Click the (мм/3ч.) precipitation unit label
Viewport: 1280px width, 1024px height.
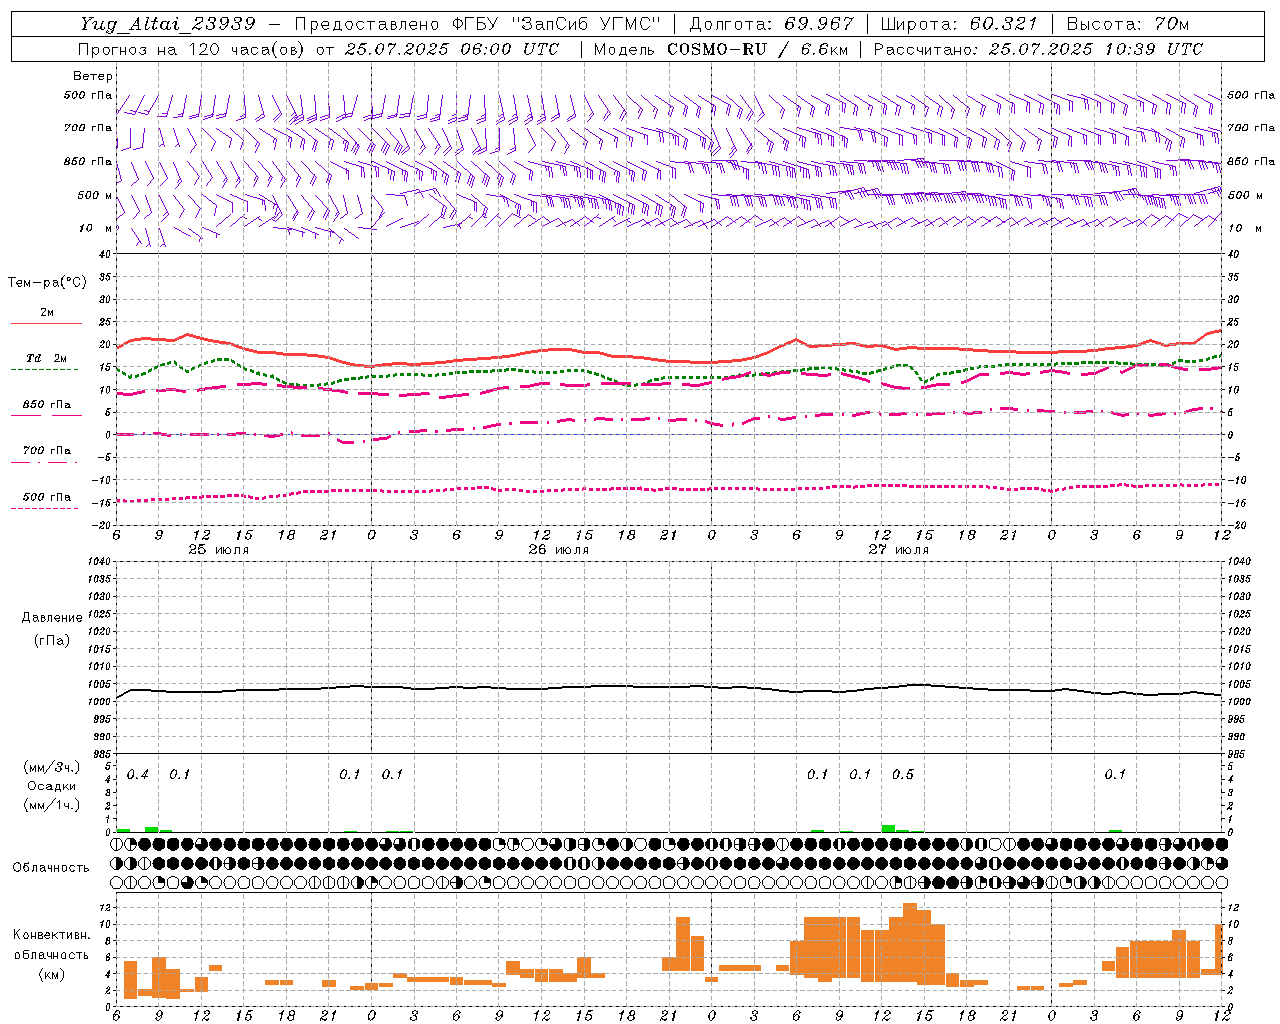(x=52, y=767)
